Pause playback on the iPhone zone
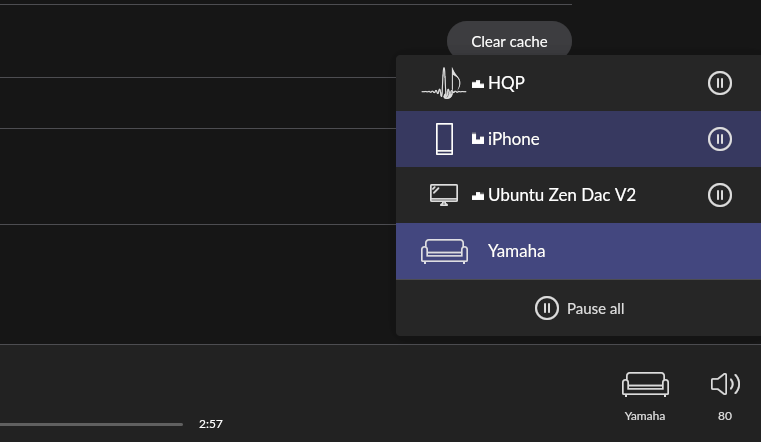The image size is (761, 442). [719, 139]
